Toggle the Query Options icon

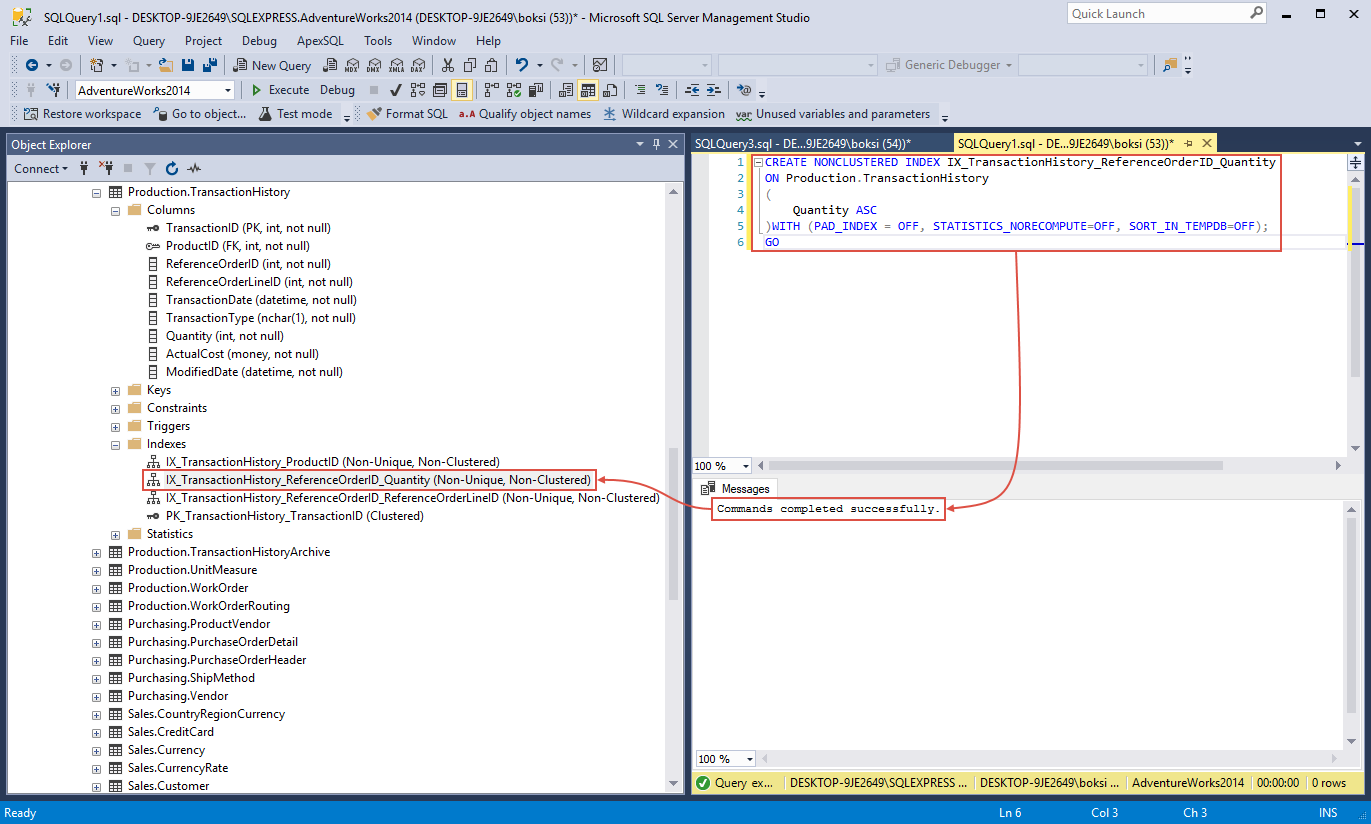coord(439,90)
